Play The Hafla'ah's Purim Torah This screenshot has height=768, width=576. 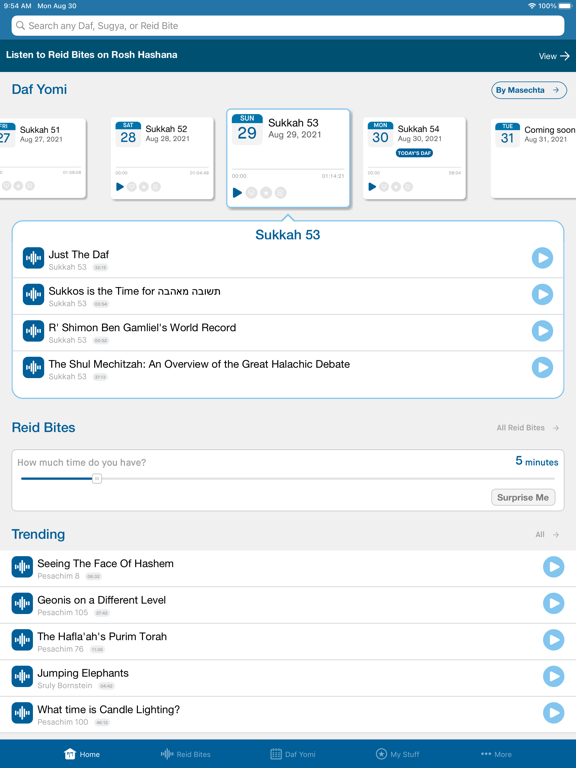point(553,640)
